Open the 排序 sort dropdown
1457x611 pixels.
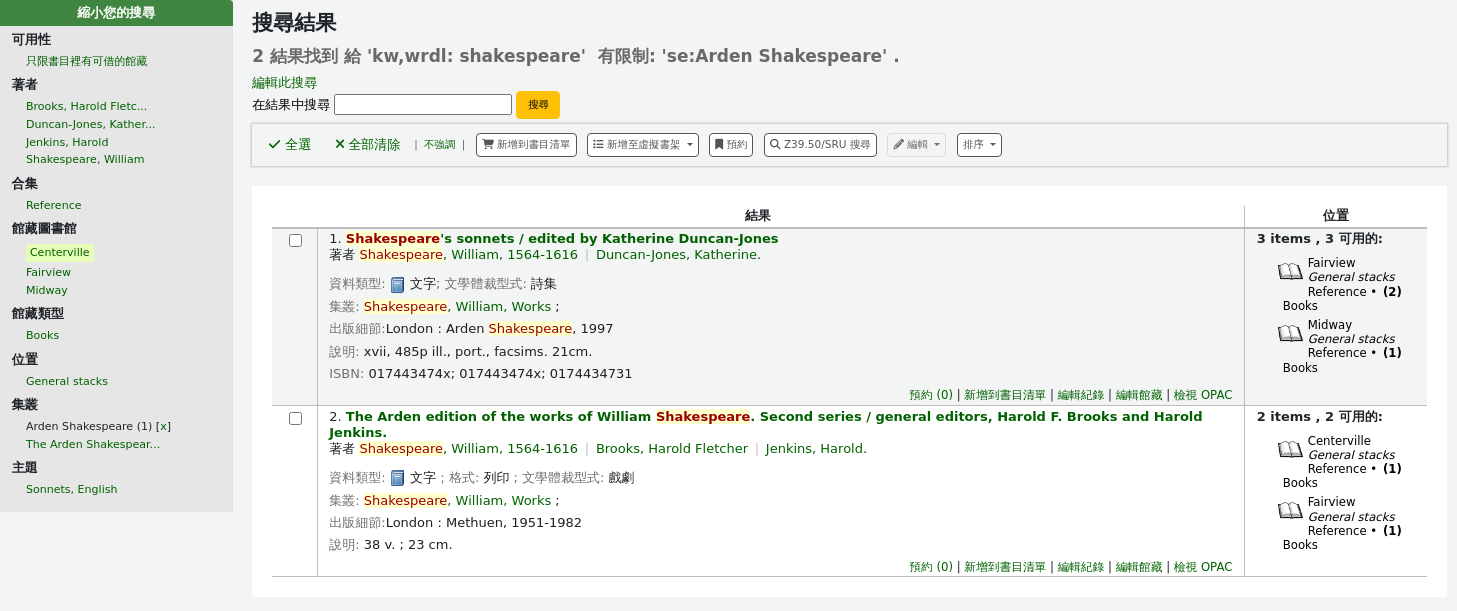[x=979, y=145]
